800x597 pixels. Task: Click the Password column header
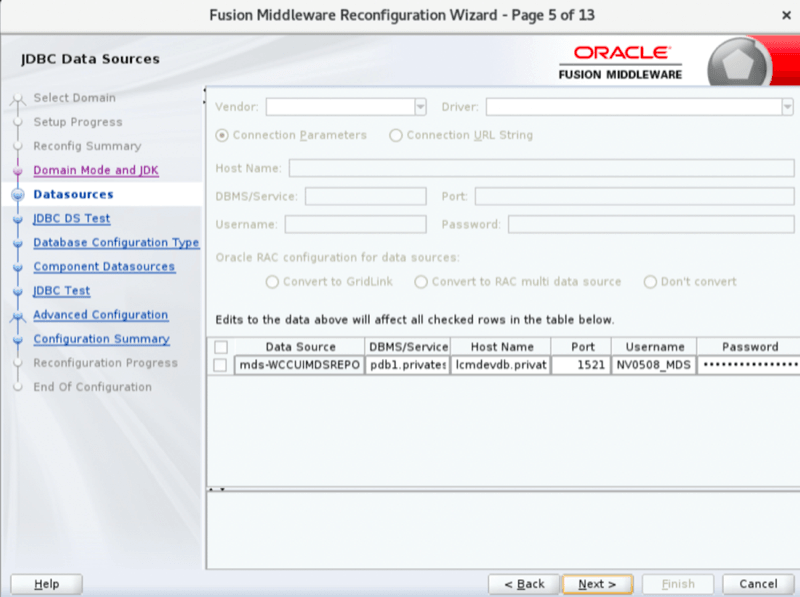point(749,347)
